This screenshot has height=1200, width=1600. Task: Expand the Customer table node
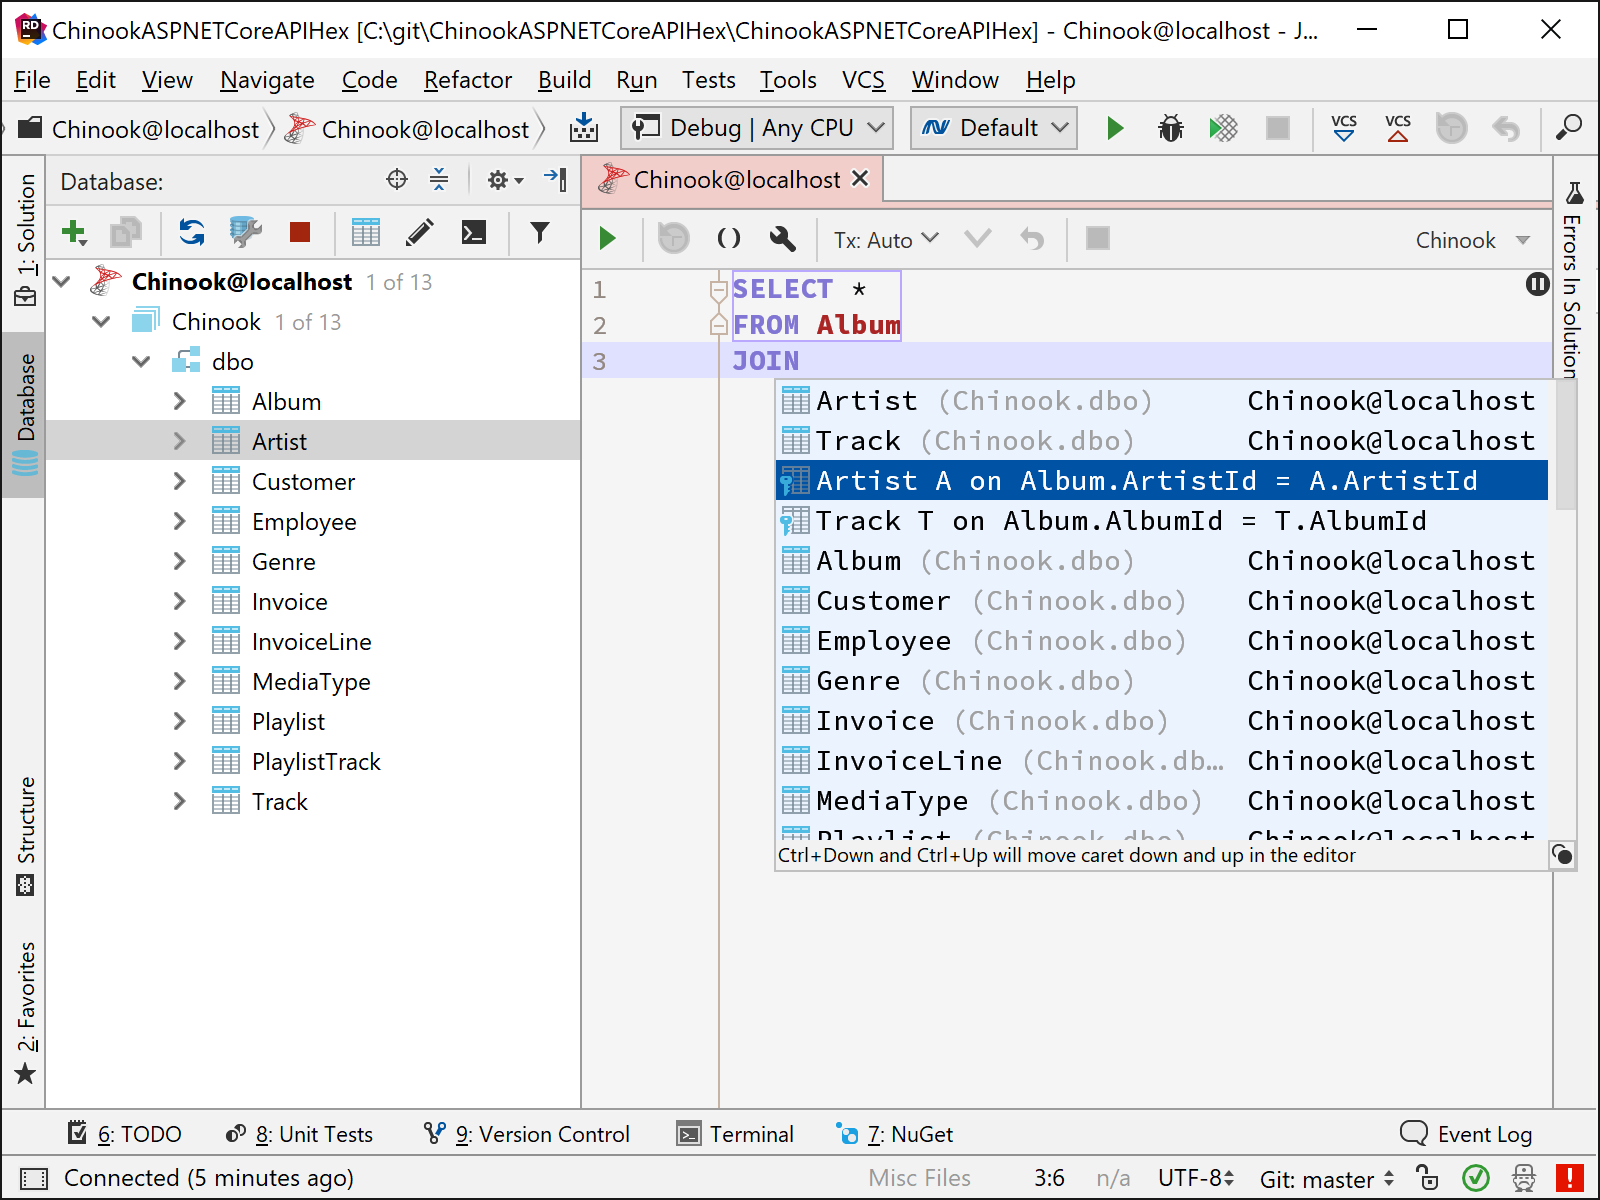[x=179, y=482]
